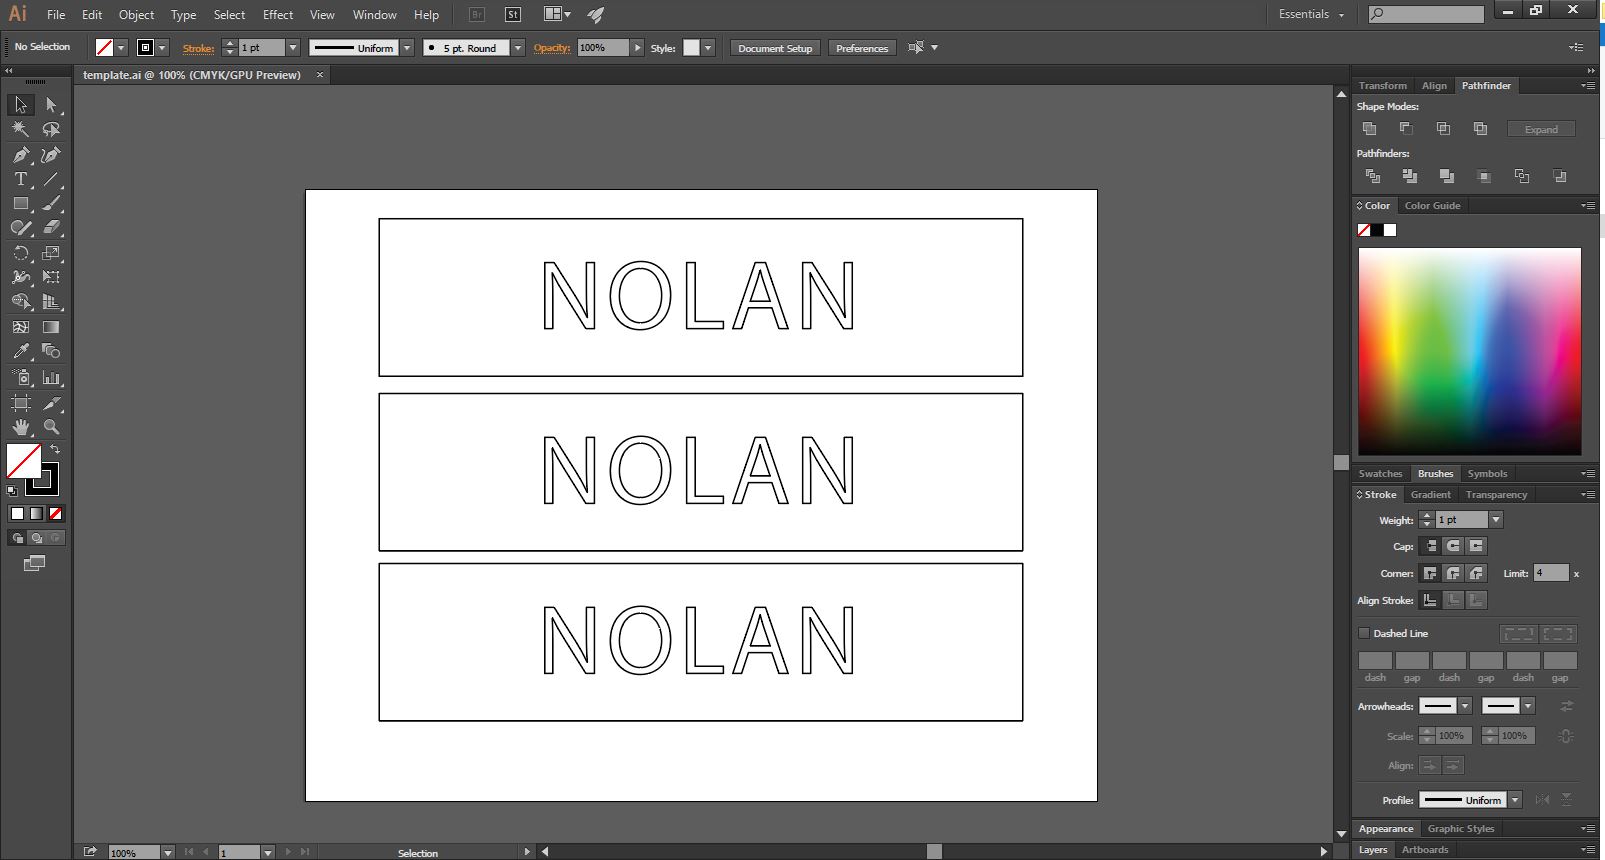Open the Weight dropdown in Stroke panel
The width and height of the screenshot is (1605, 860).
[x=1496, y=520]
